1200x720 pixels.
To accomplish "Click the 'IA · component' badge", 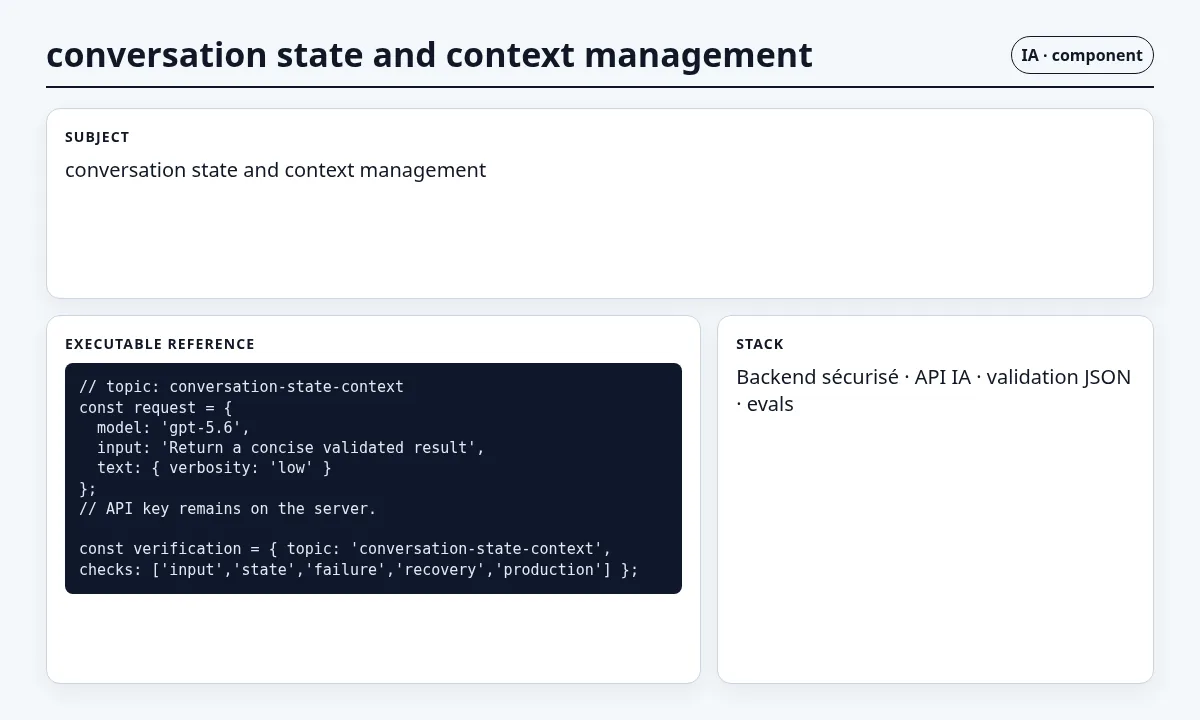I will pos(1082,55).
